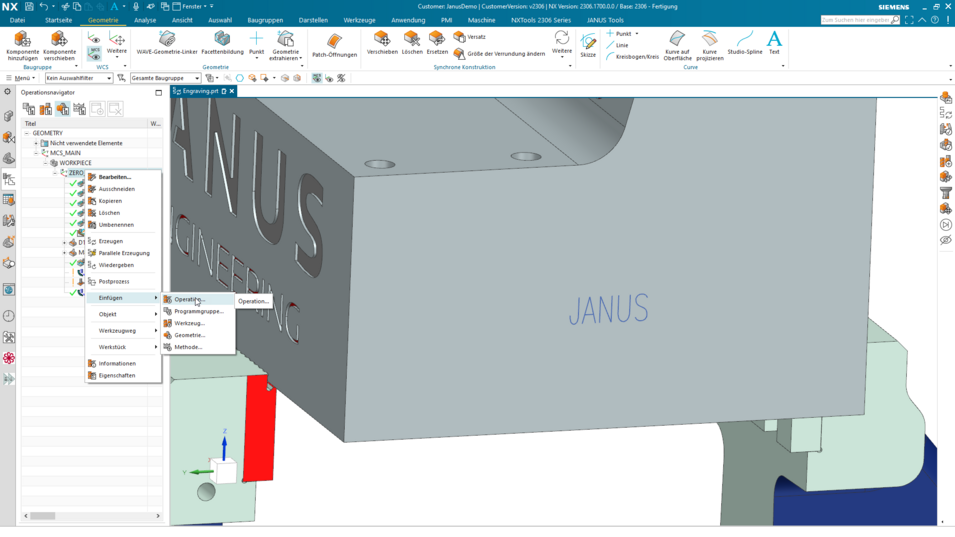Screen dimensions: 955x537
Task: Select Ersetzen face tool
Action: click(x=437, y=43)
